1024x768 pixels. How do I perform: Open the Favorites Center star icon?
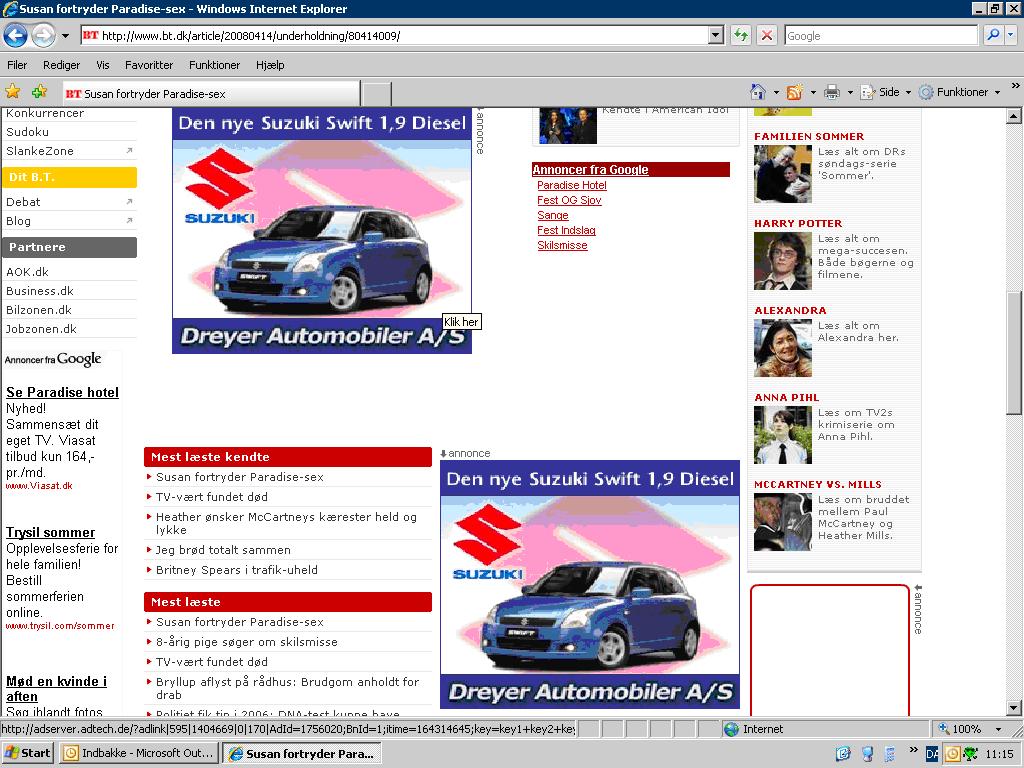(13, 92)
